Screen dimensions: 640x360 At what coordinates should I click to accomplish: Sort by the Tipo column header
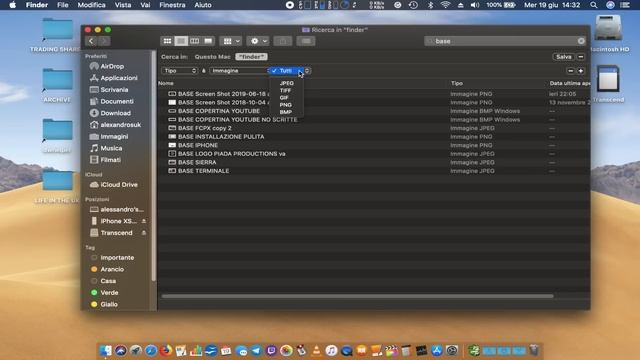pyautogui.click(x=457, y=83)
